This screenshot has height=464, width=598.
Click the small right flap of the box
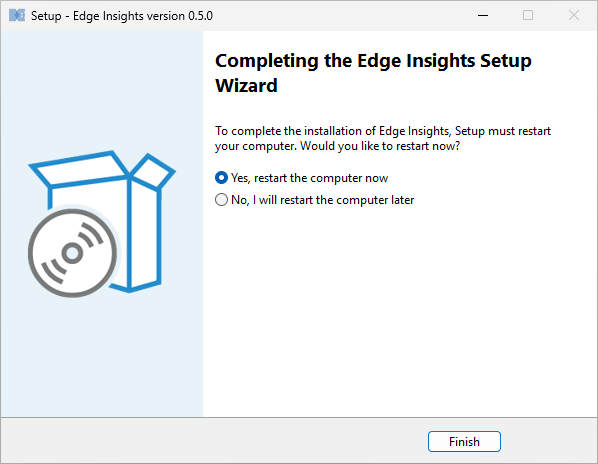(153, 172)
